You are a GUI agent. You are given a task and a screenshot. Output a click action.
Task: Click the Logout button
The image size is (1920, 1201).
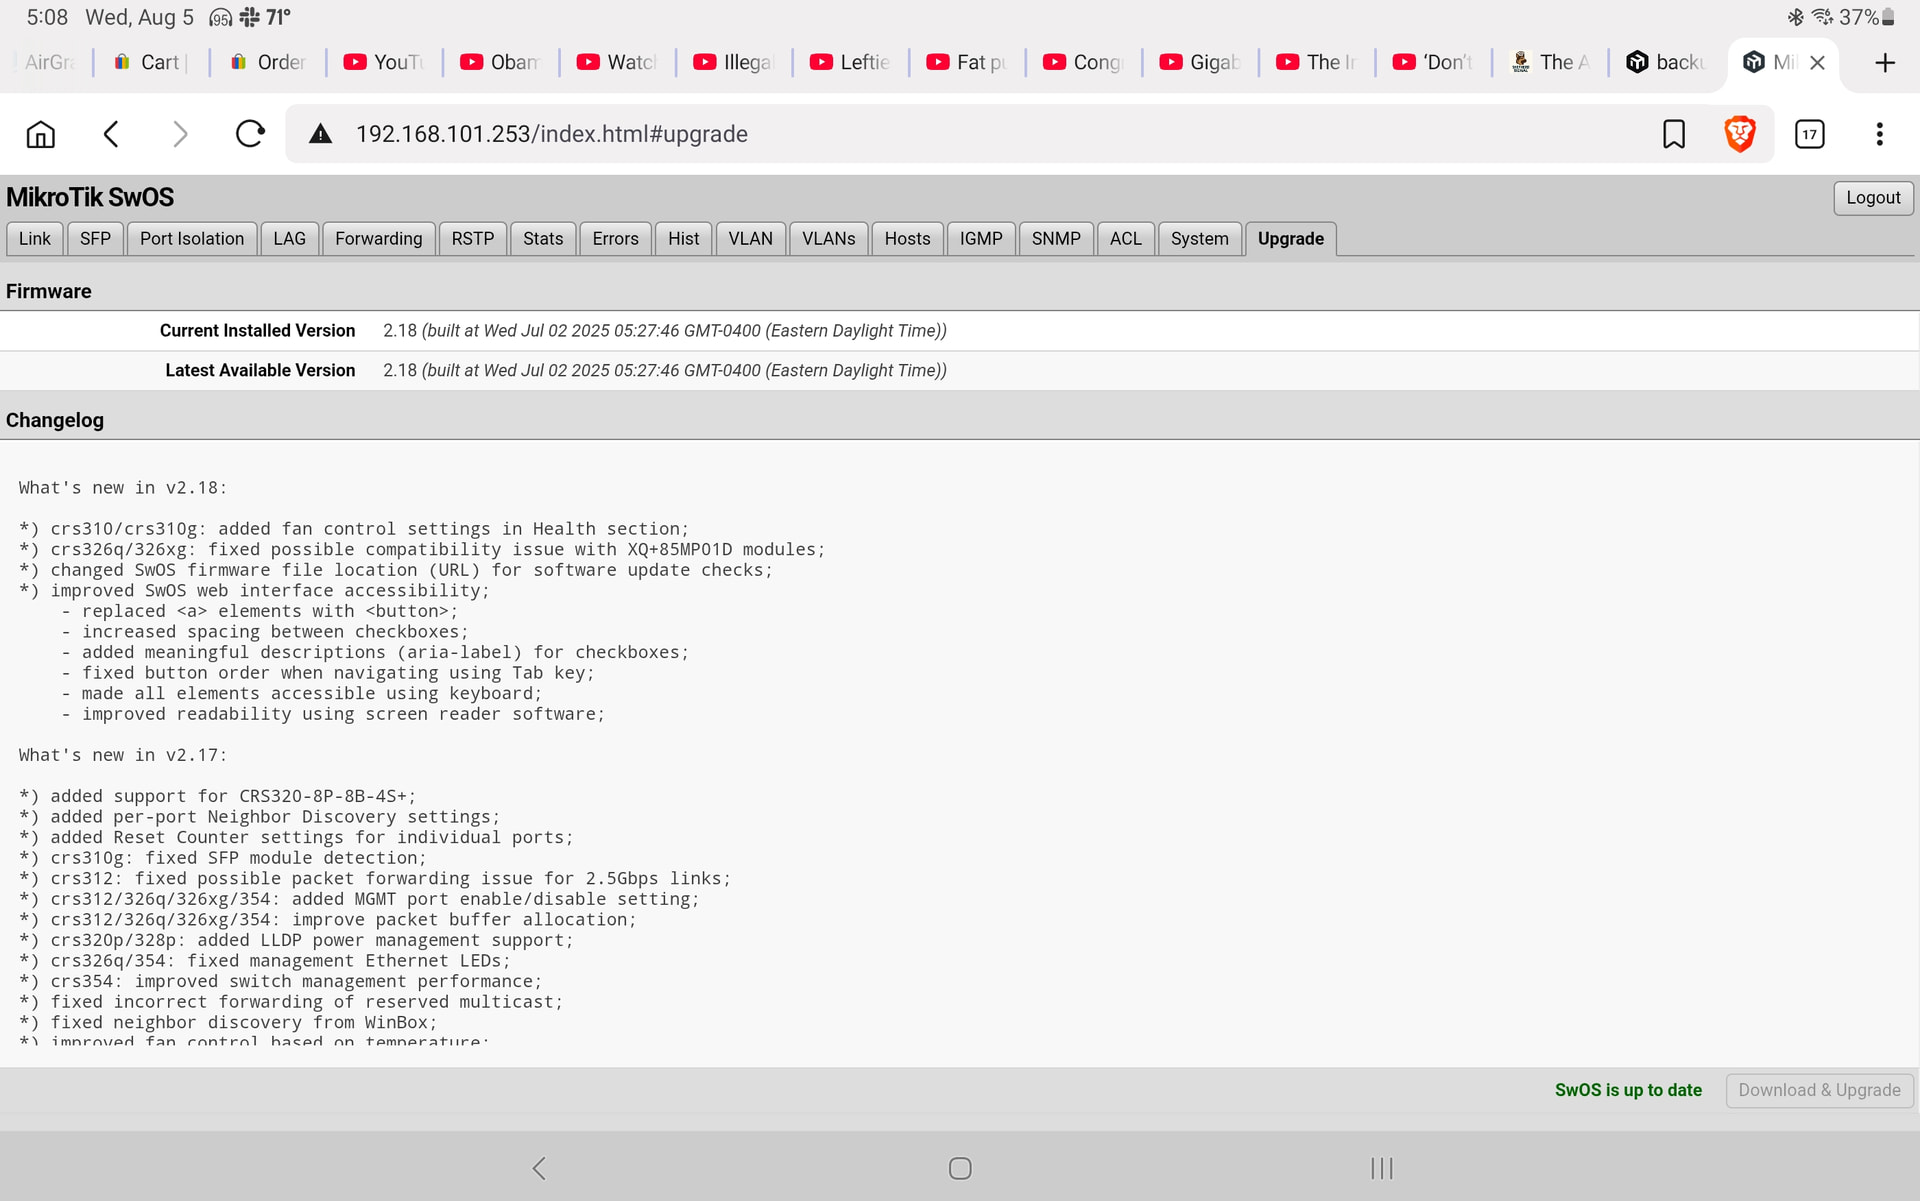point(1873,198)
